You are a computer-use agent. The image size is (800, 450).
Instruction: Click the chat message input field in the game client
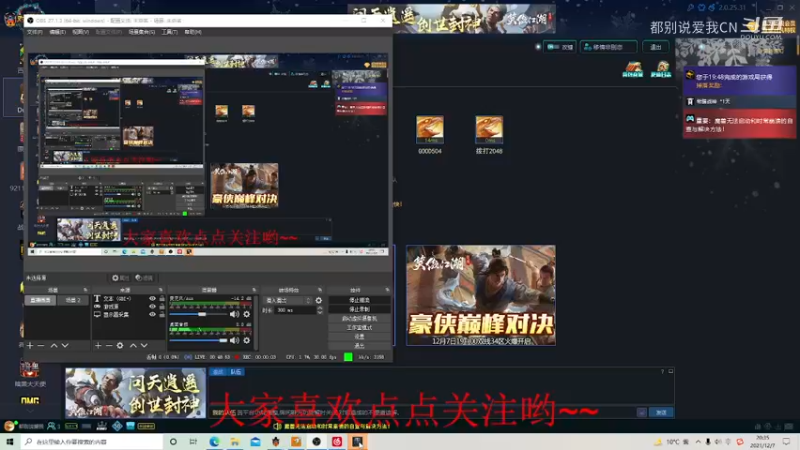(423, 412)
